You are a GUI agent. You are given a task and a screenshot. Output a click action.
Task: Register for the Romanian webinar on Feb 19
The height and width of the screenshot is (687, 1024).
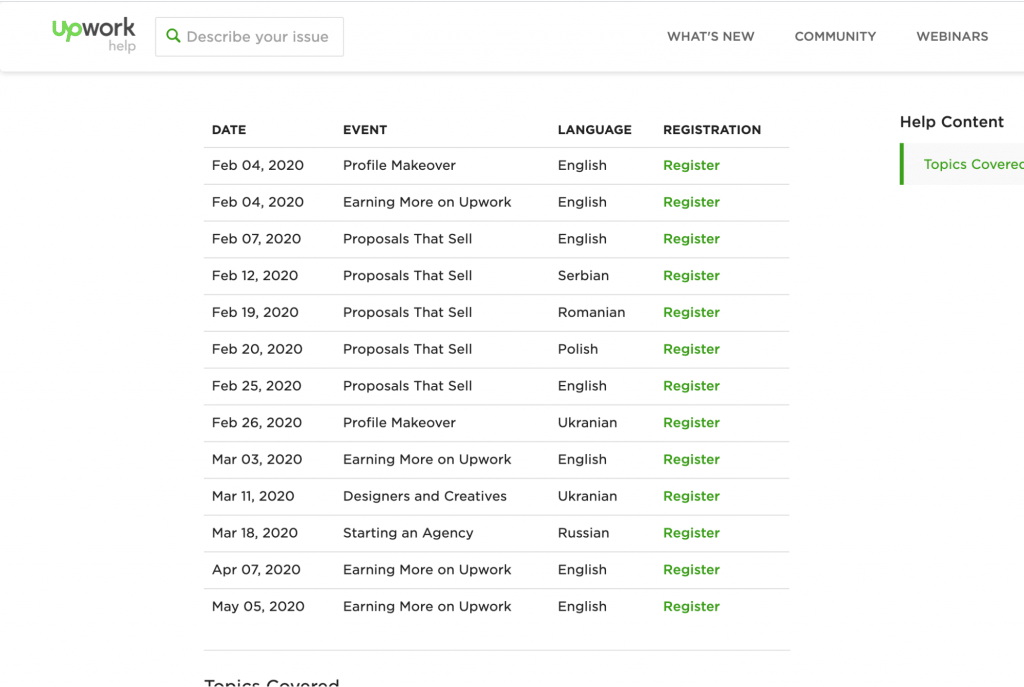(x=691, y=313)
